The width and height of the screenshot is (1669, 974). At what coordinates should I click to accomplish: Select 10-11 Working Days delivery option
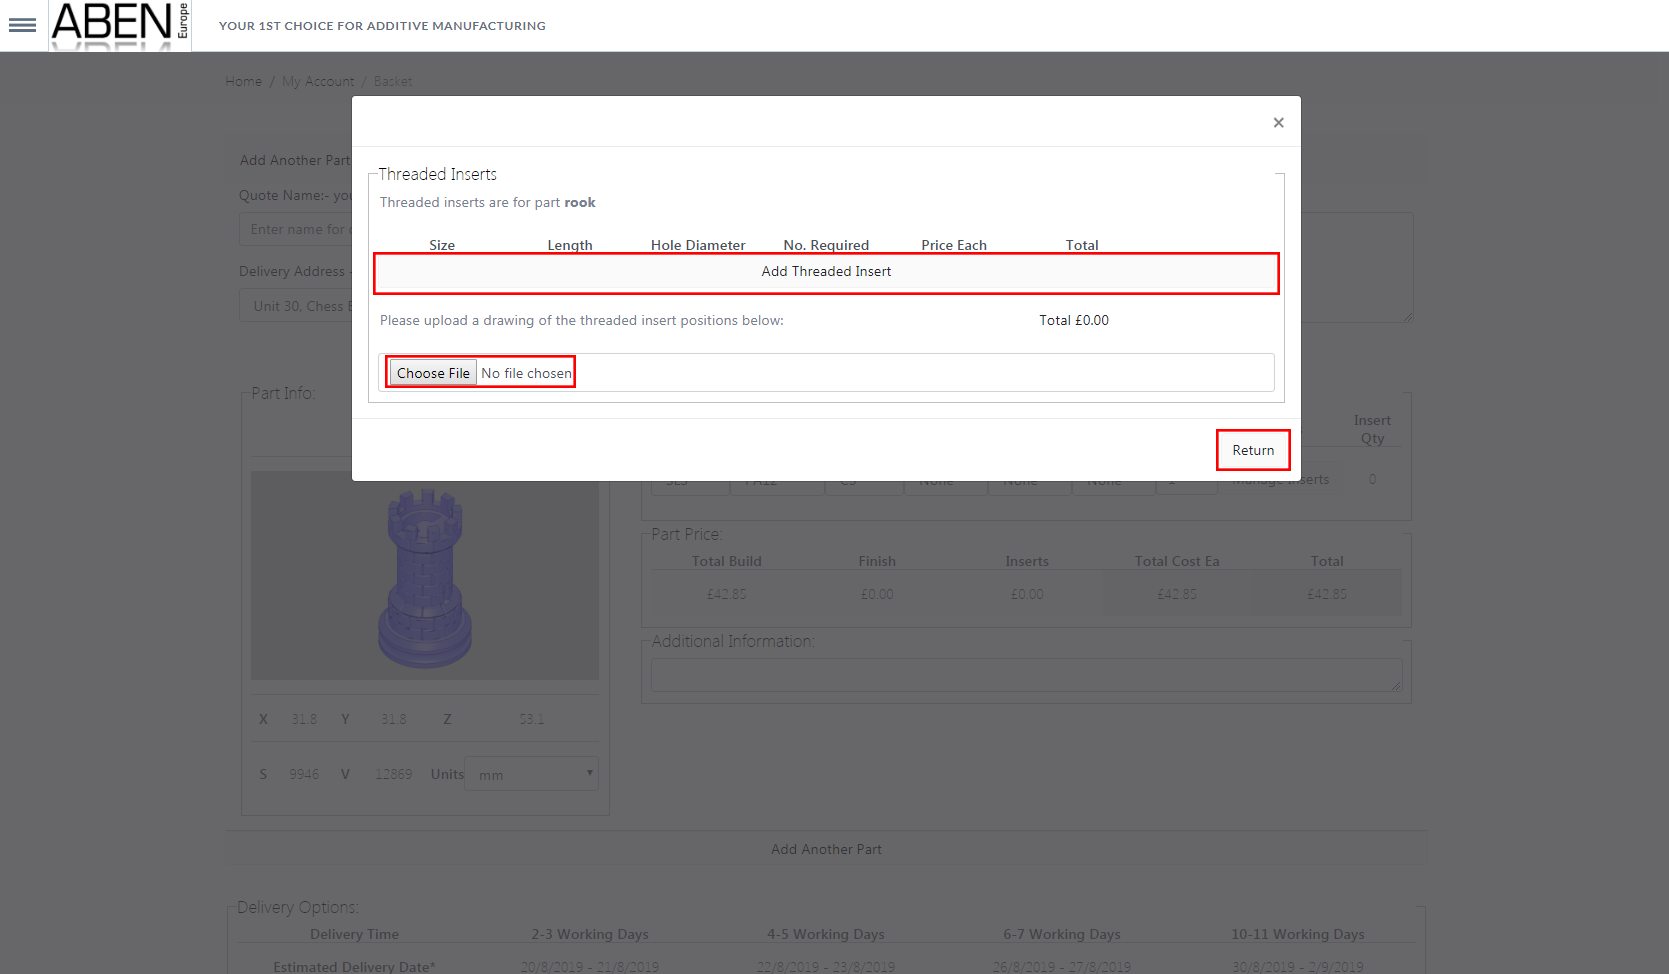pyautogui.click(x=1298, y=934)
